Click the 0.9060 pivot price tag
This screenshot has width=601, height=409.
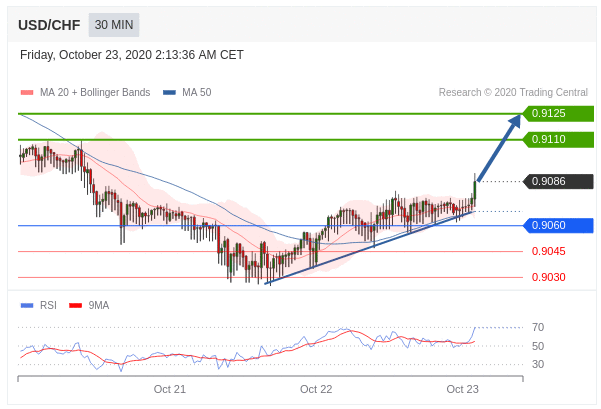pyautogui.click(x=559, y=225)
